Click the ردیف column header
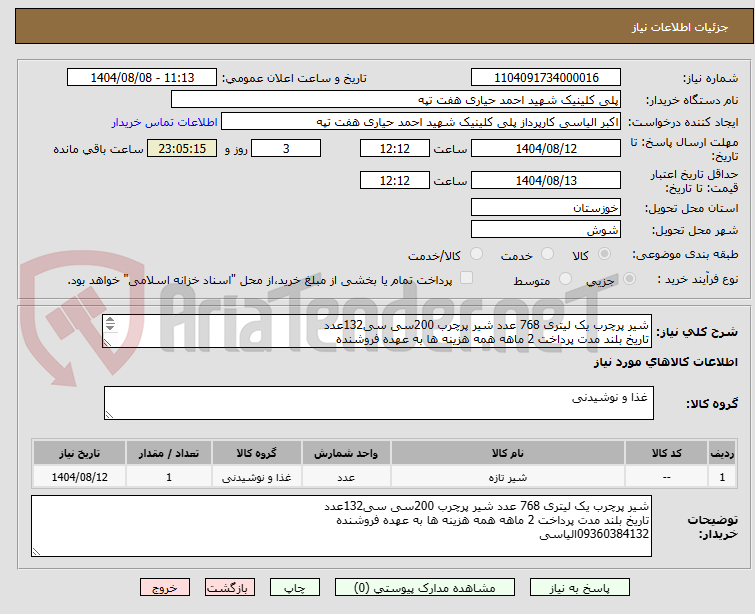 pos(722,453)
